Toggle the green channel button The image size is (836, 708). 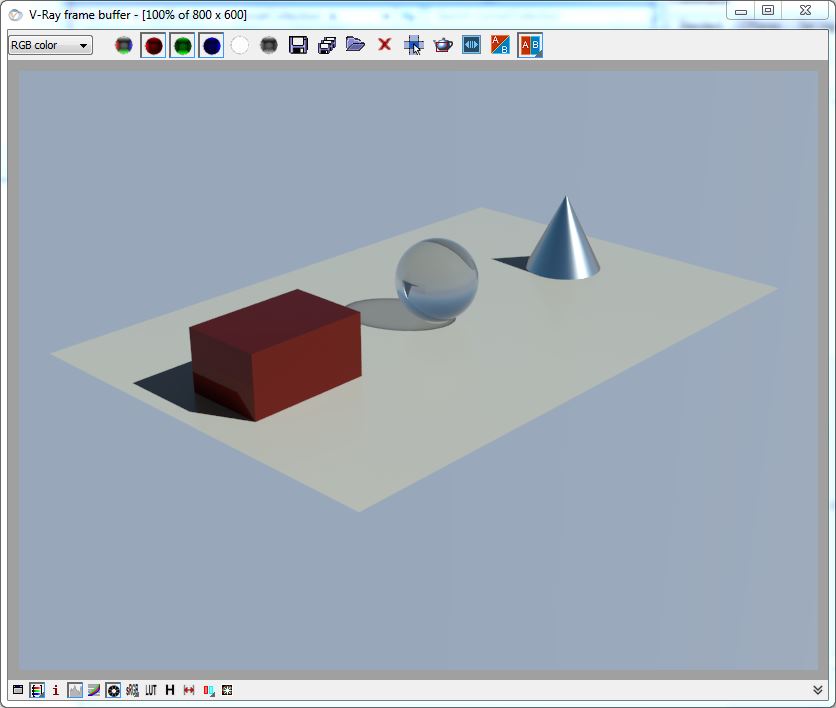(x=182, y=45)
